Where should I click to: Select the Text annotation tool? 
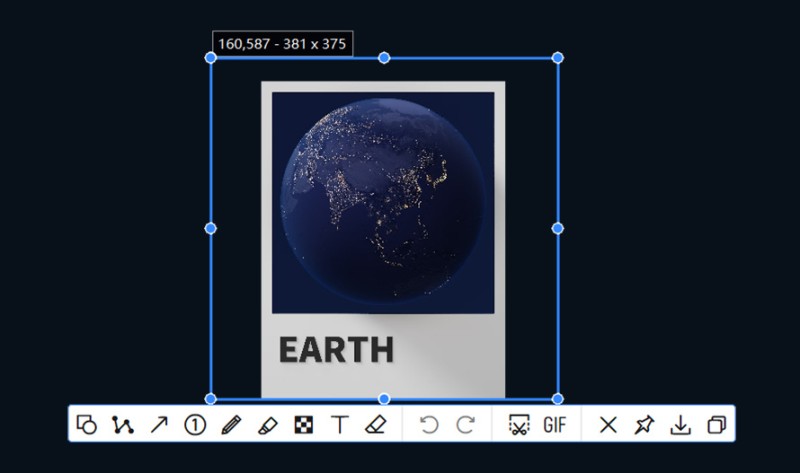coord(339,424)
